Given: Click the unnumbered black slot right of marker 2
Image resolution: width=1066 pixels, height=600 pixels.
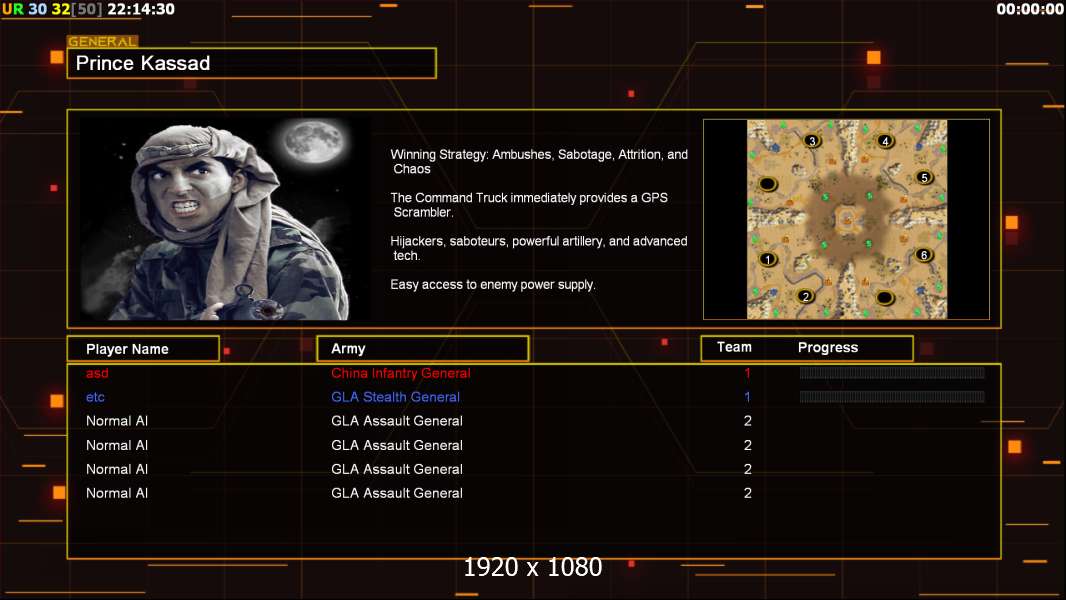Looking at the screenshot, I should pyautogui.click(x=884, y=297).
